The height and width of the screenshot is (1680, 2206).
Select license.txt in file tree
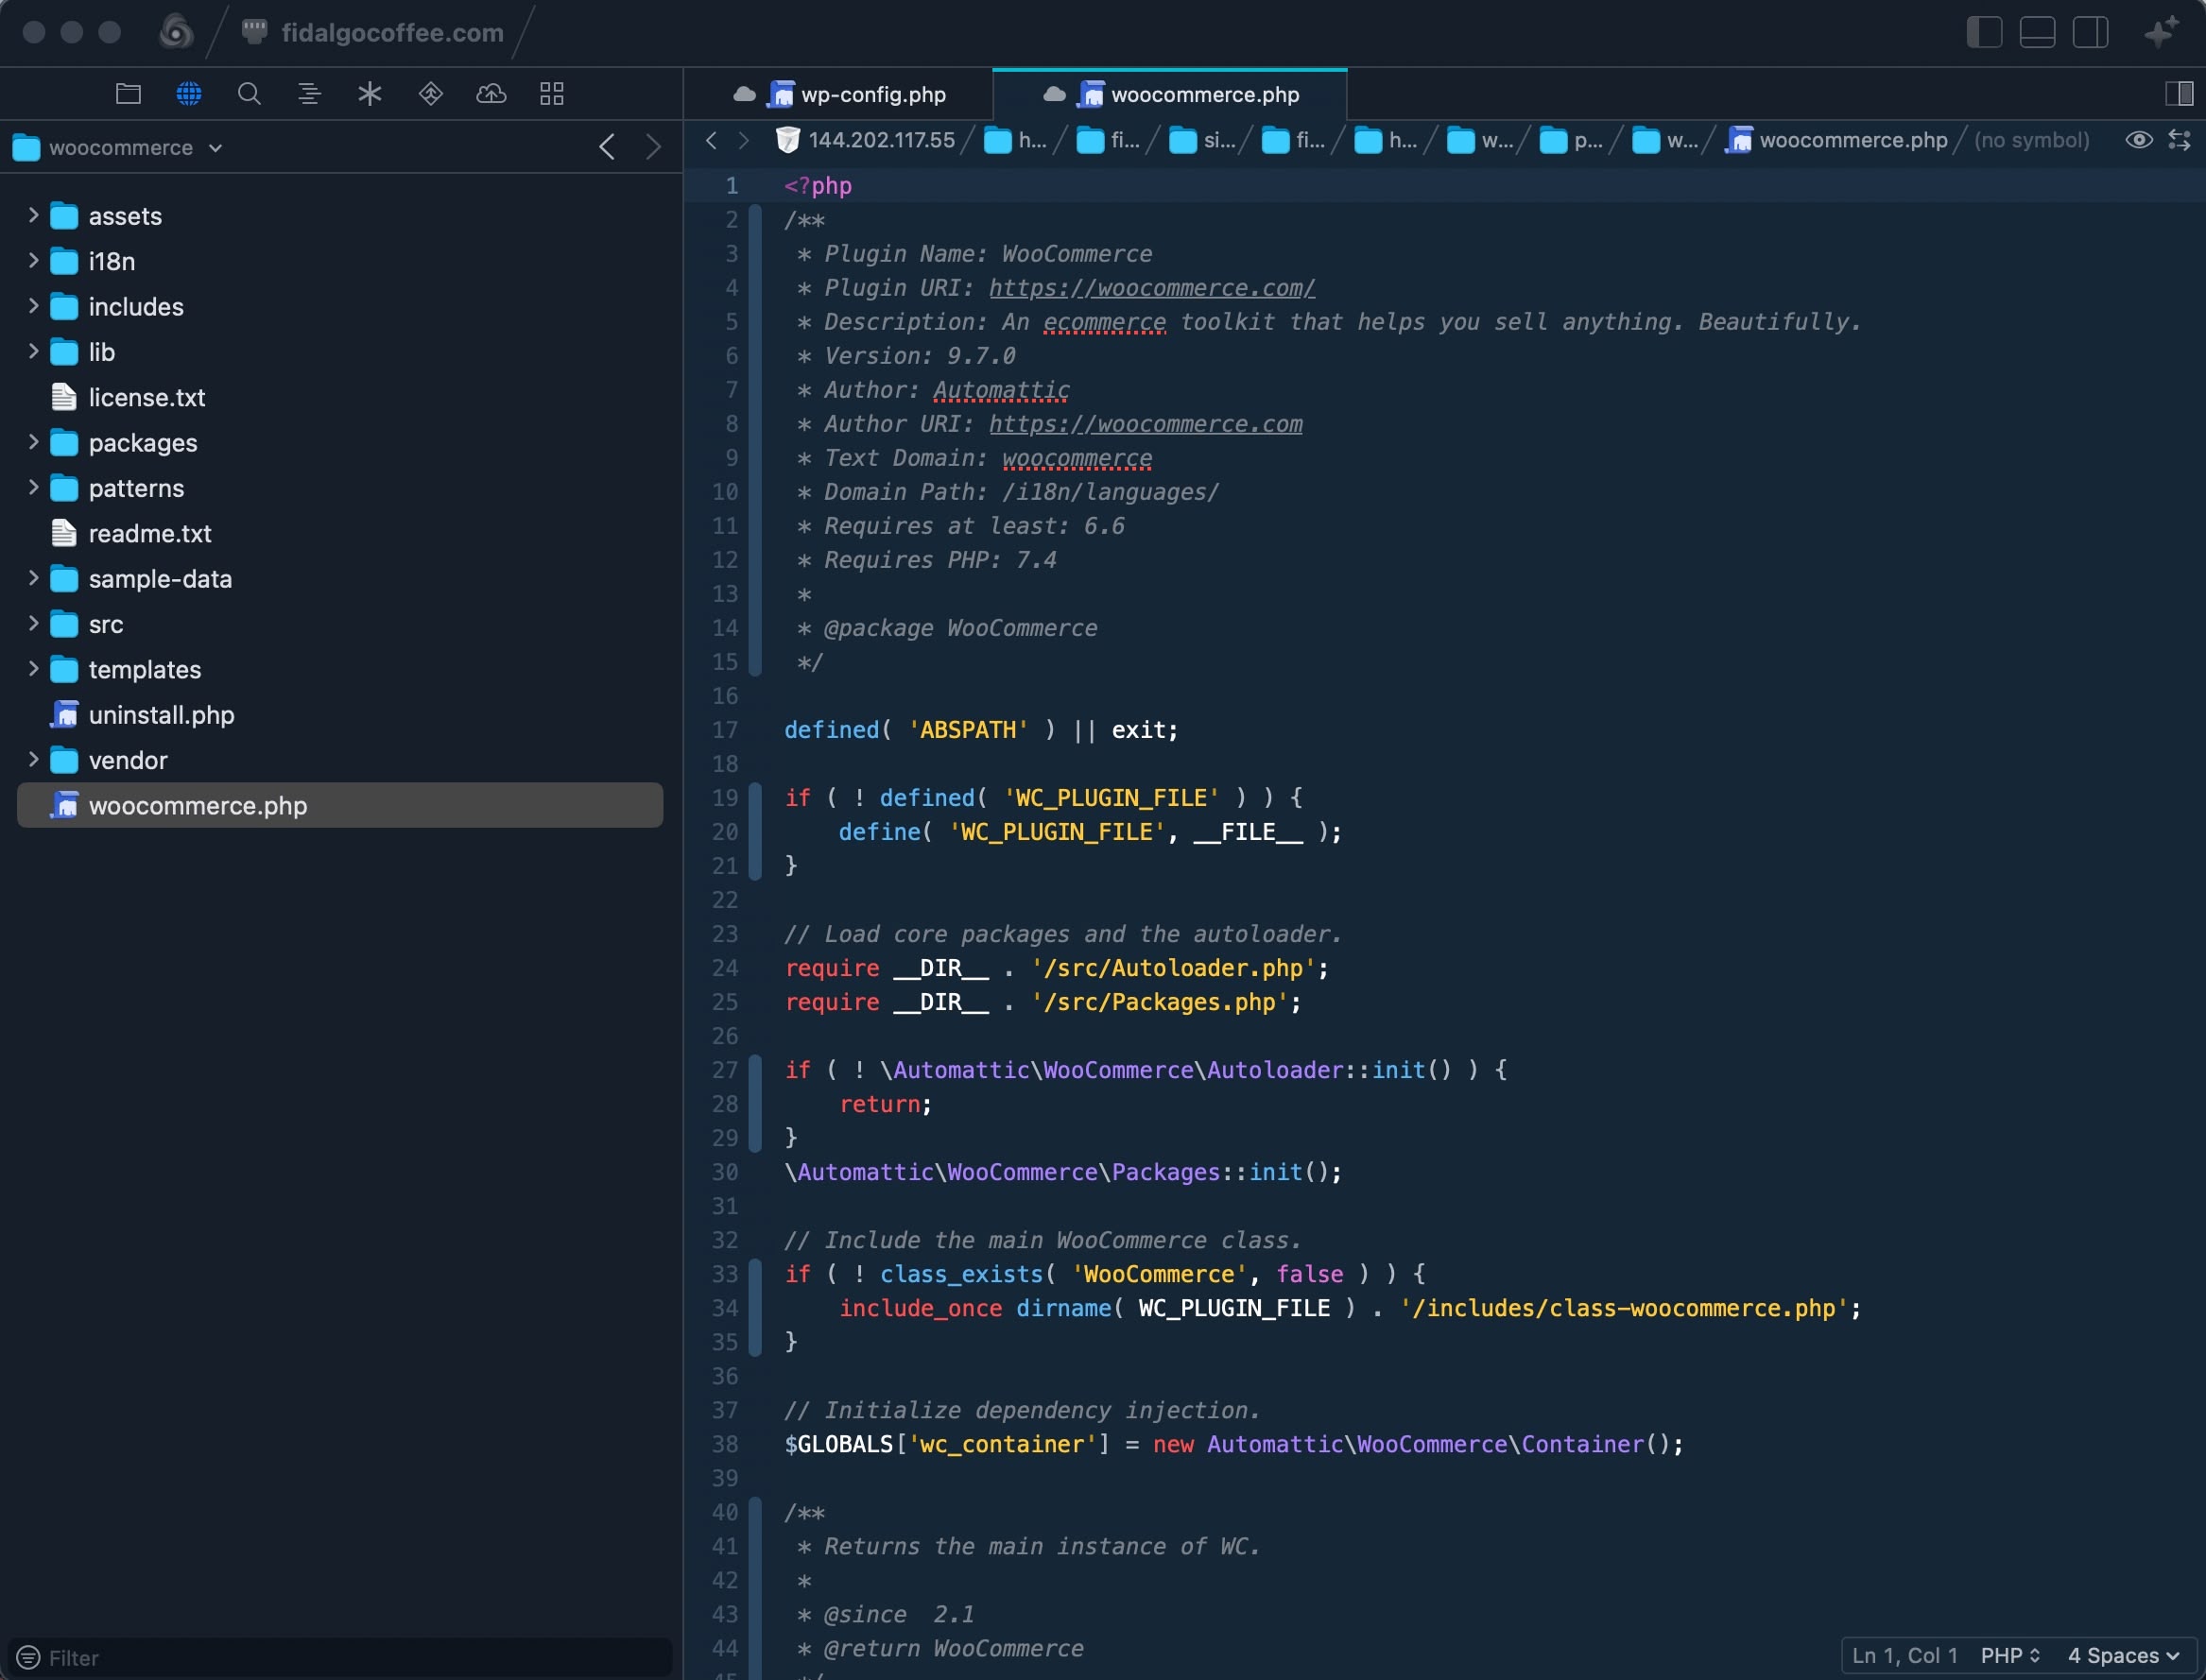point(340,397)
